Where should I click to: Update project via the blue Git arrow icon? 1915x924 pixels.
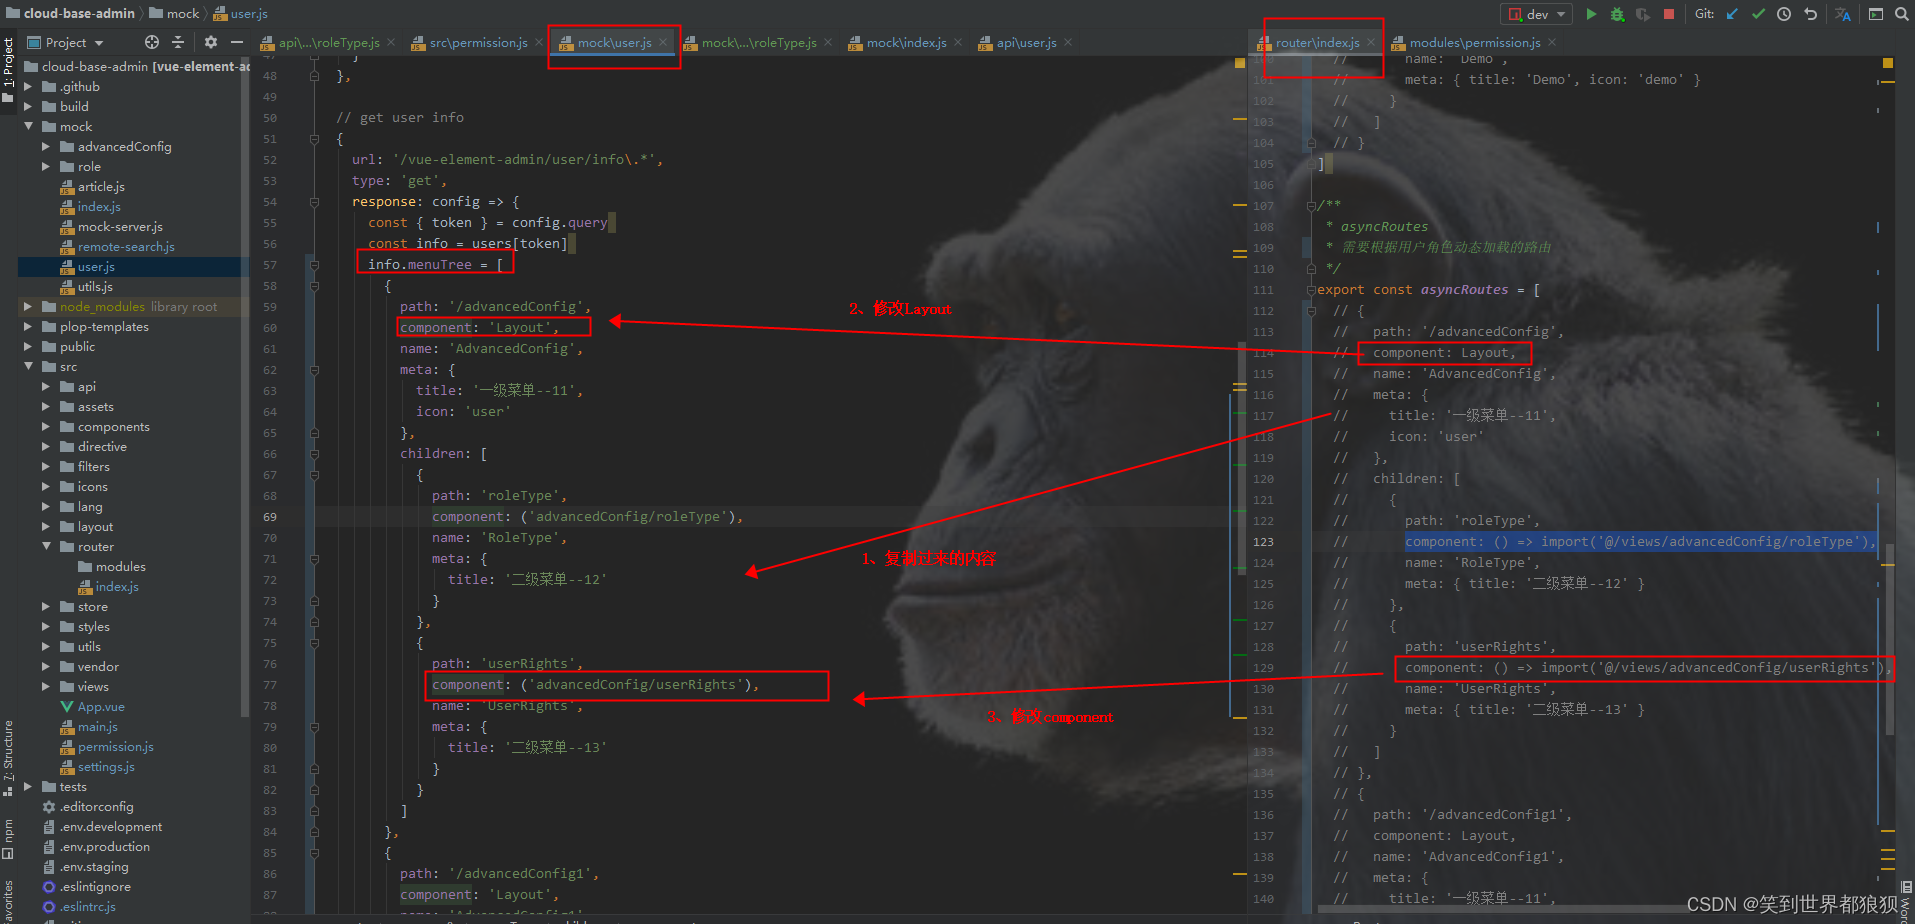(1732, 14)
